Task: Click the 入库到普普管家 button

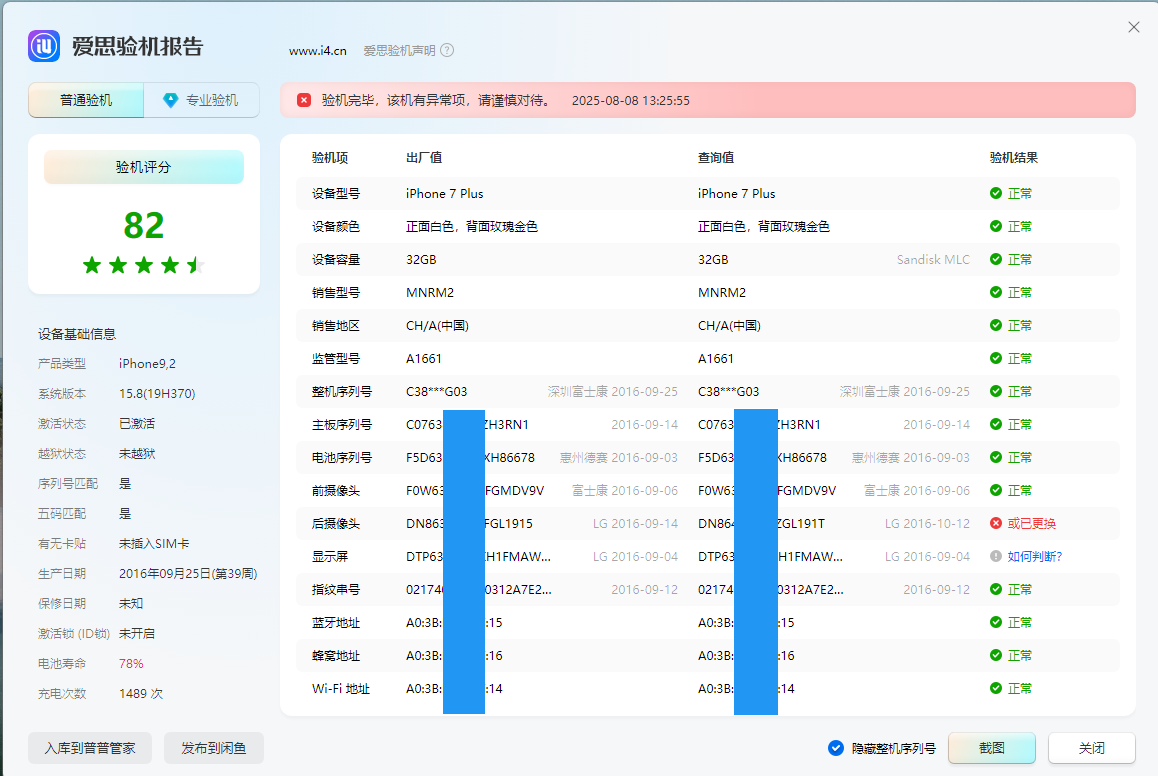Action: (x=90, y=748)
